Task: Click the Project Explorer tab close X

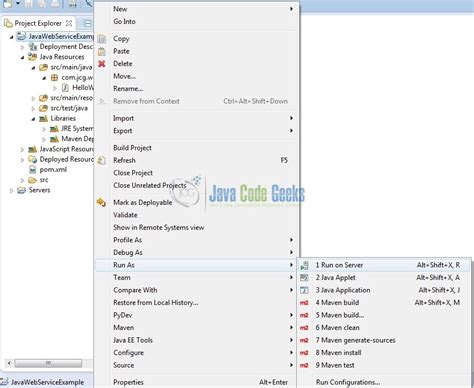Action: click(x=69, y=23)
